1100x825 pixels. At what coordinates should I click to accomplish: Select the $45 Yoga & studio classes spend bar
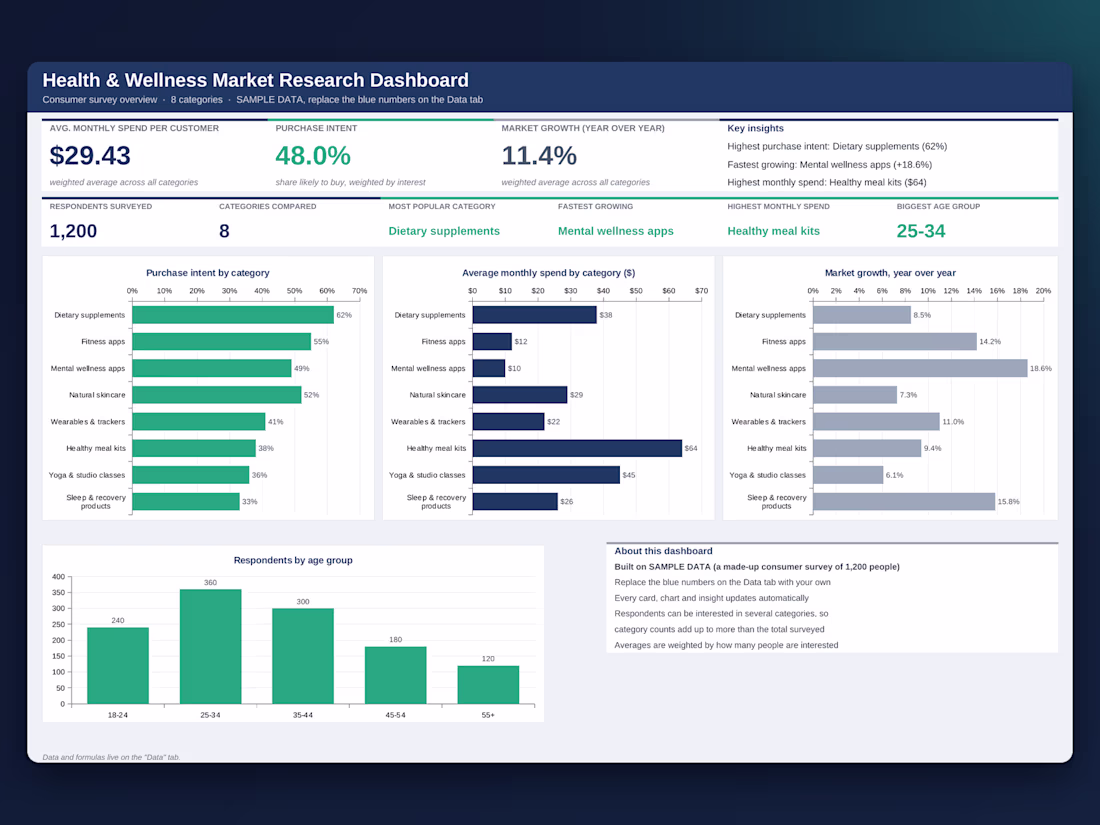(x=546, y=475)
